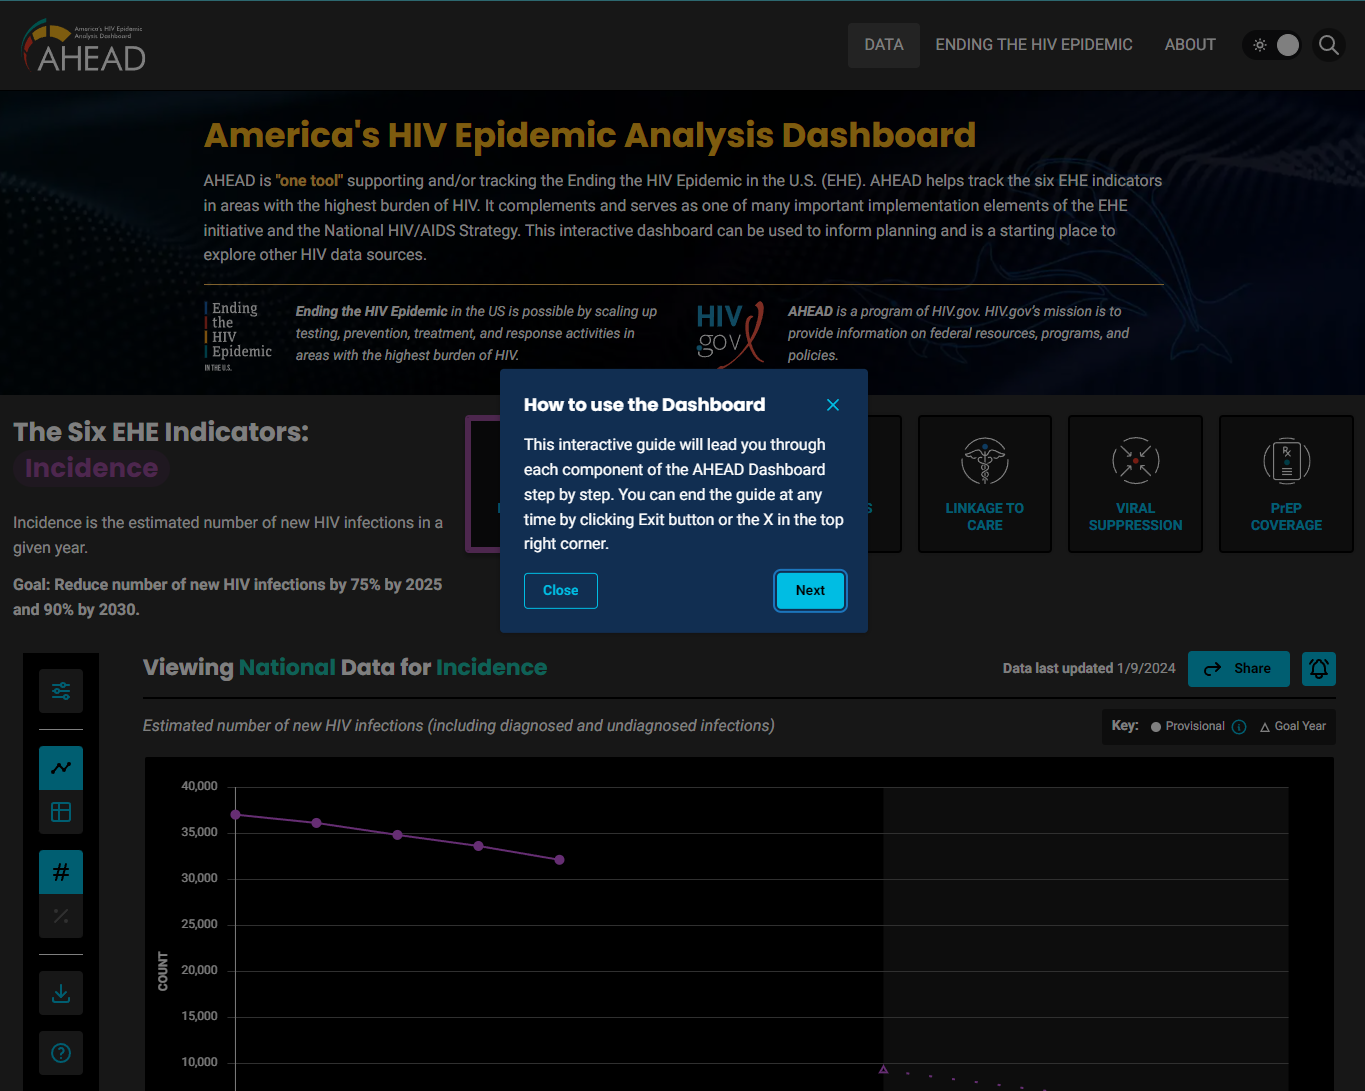This screenshot has height=1091, width=1365.
Task: Click the Incidence heading label
Action: click(x=91, y=468)
